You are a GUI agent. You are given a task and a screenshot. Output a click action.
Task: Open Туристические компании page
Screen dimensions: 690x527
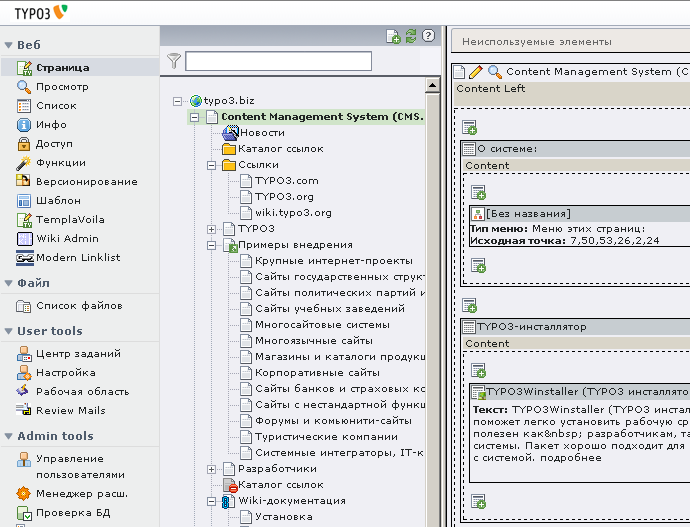coord(326,437)
